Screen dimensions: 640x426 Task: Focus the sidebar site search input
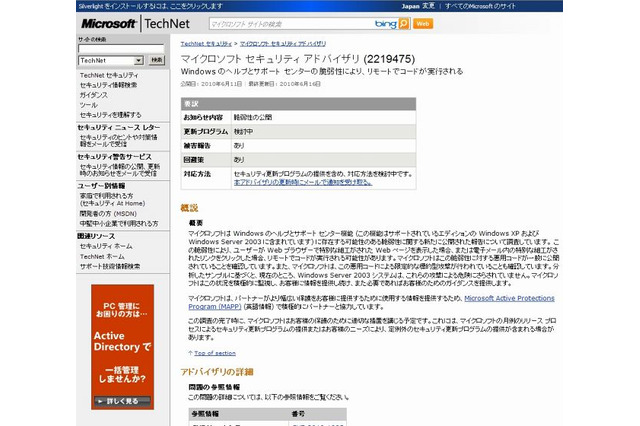[121, 49]
